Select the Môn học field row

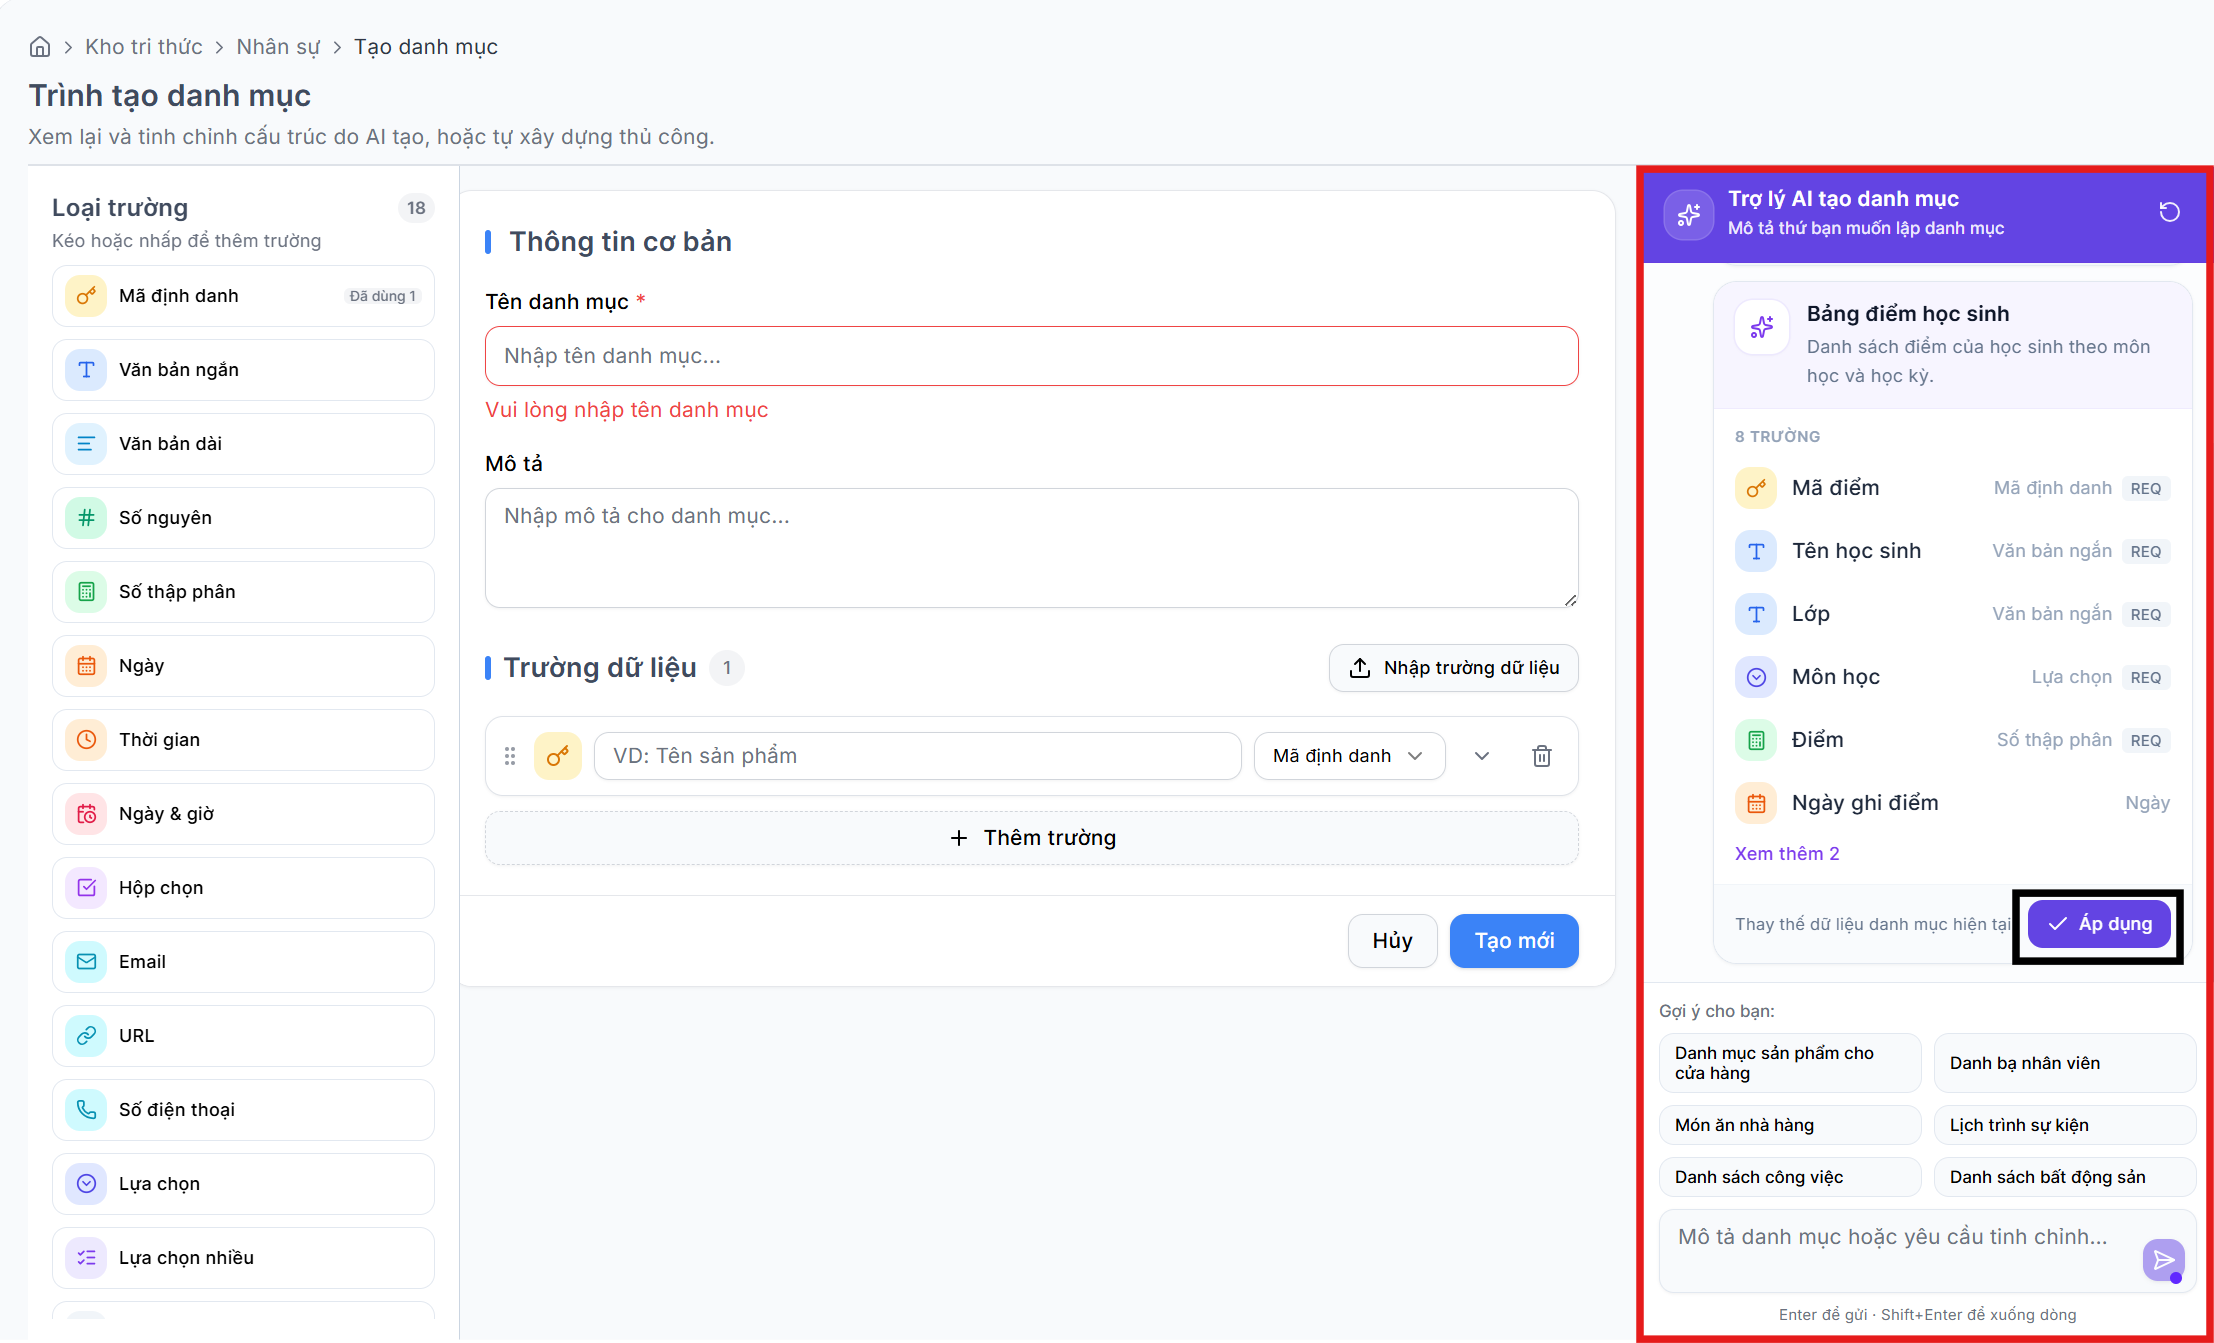pos(1952,677)
